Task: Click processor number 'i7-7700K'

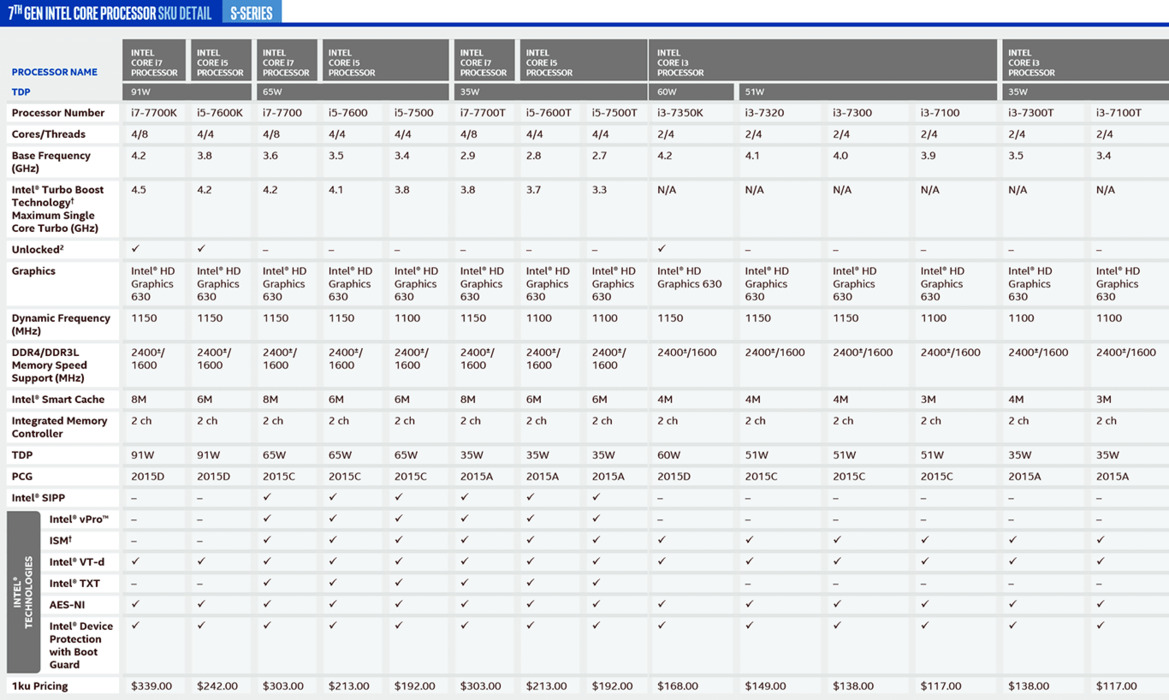Action: (154, 113)
